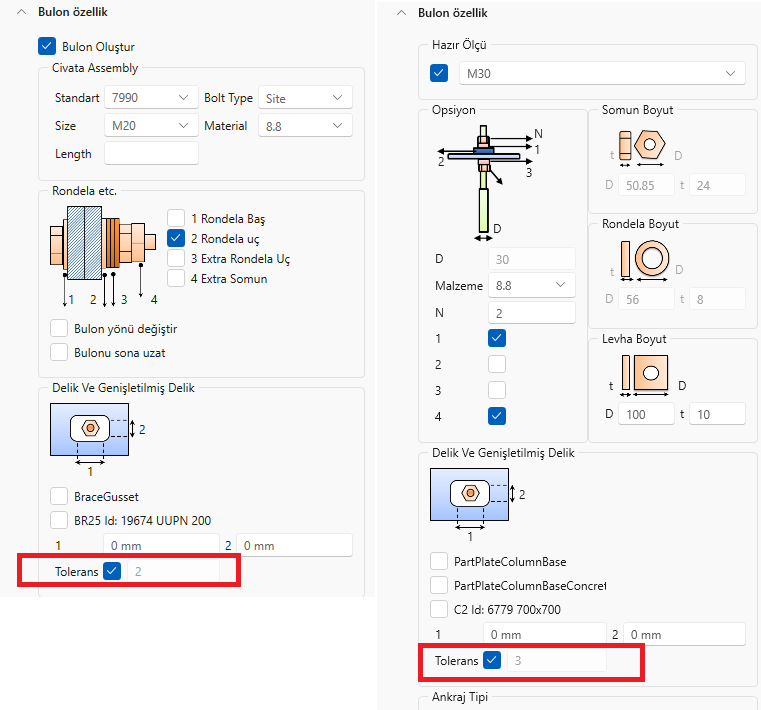The image size is (761, 710).
Task: Open the Malzeme 8.8 dropdown
Action: [x=531, y=286]
